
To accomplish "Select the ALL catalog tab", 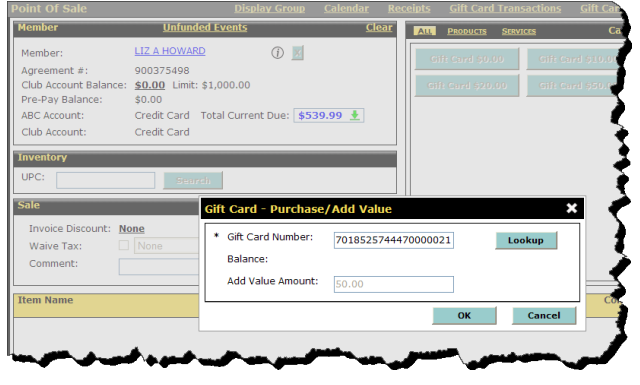I will 425,31.
